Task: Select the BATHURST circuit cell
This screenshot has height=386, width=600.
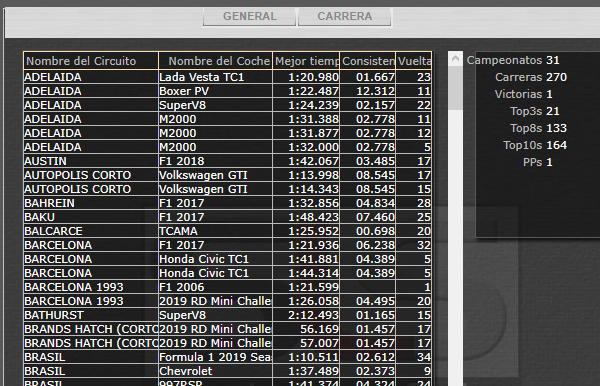Action: tap(91, 315)
